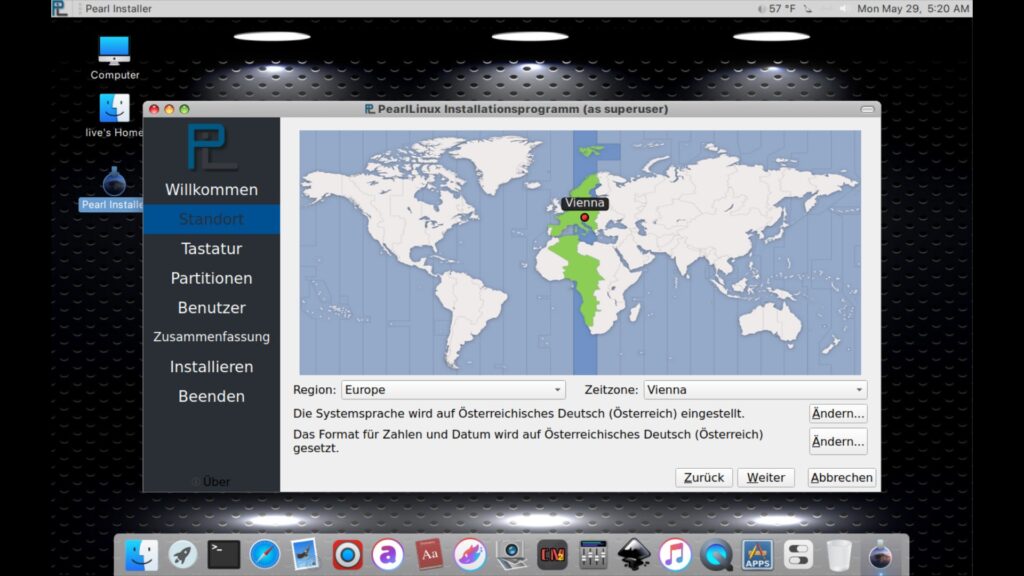This screenshot has height=576, width=1024.
Task: Open the toggle-switches settings dock icon
Action: tap(798, 555)
